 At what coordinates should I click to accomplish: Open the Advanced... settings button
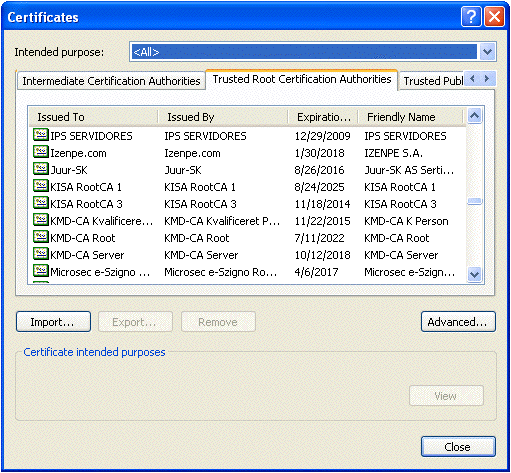[458, 322]
